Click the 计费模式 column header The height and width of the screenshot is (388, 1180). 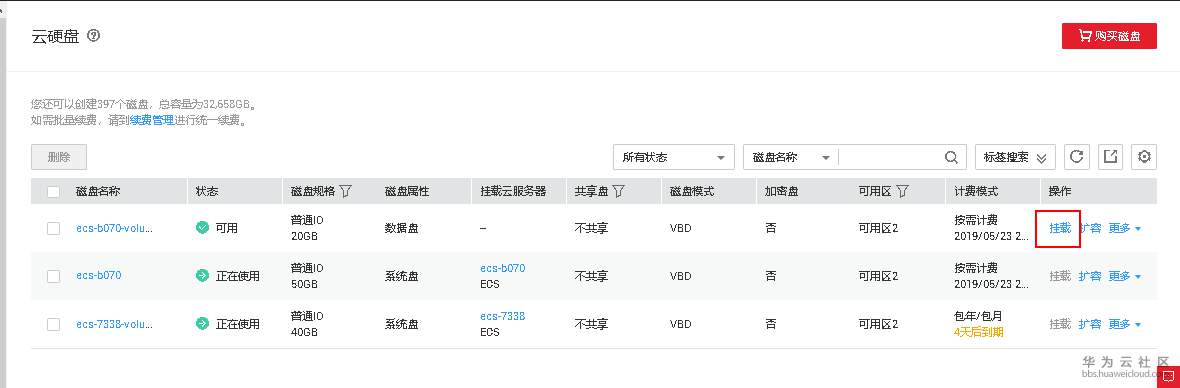(x=976, y=192)
